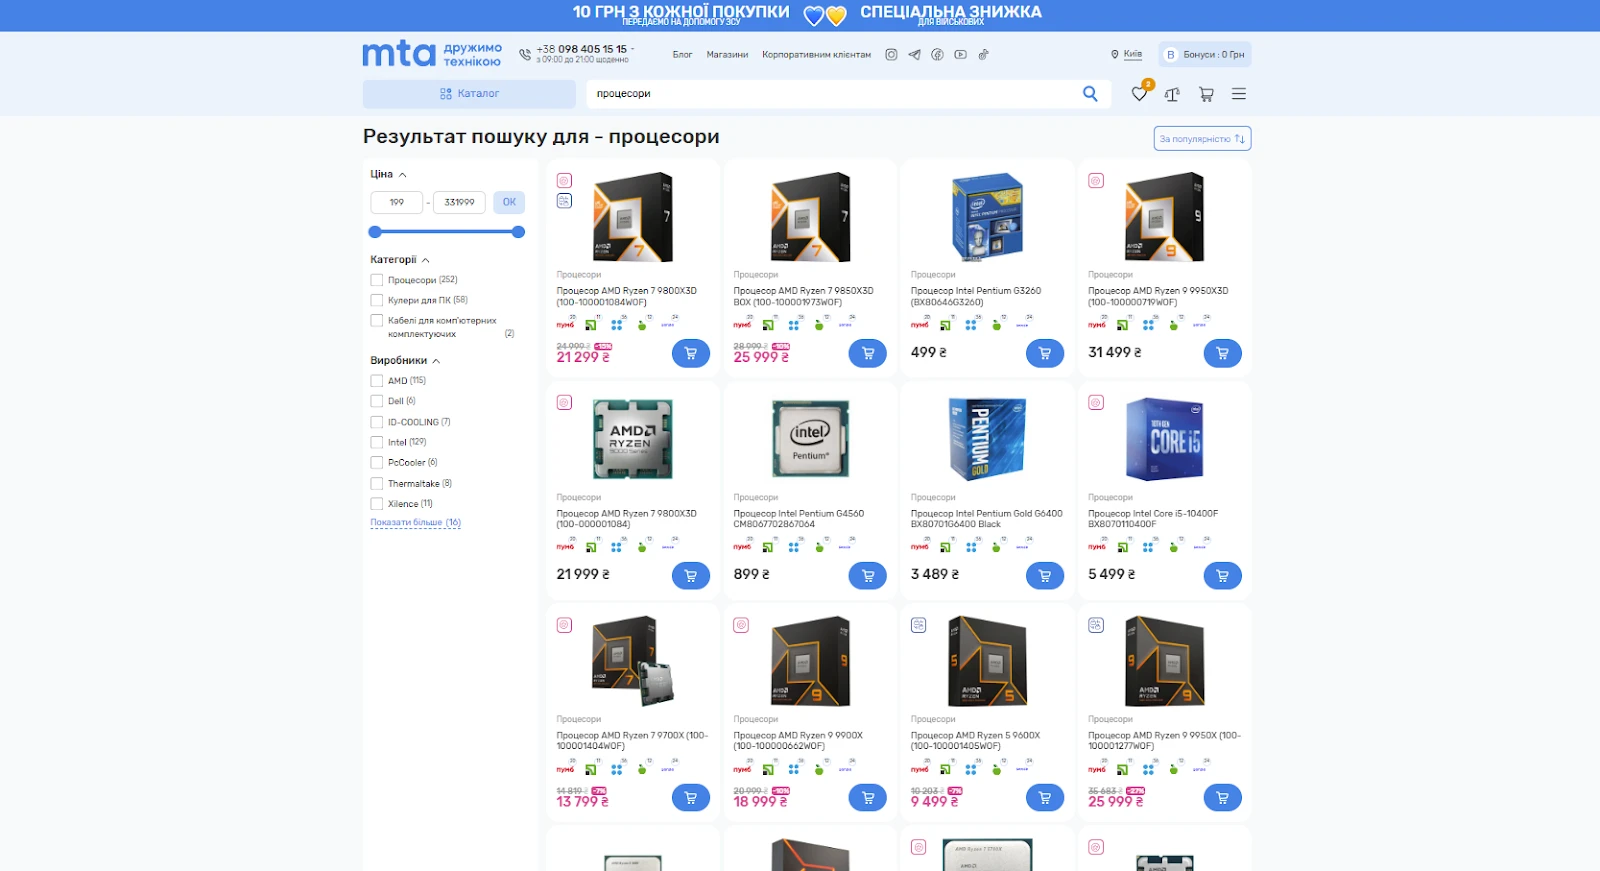Open the Instagram social link icon
The height and width of the screenshot is (871, 1600).
[891, 55]
